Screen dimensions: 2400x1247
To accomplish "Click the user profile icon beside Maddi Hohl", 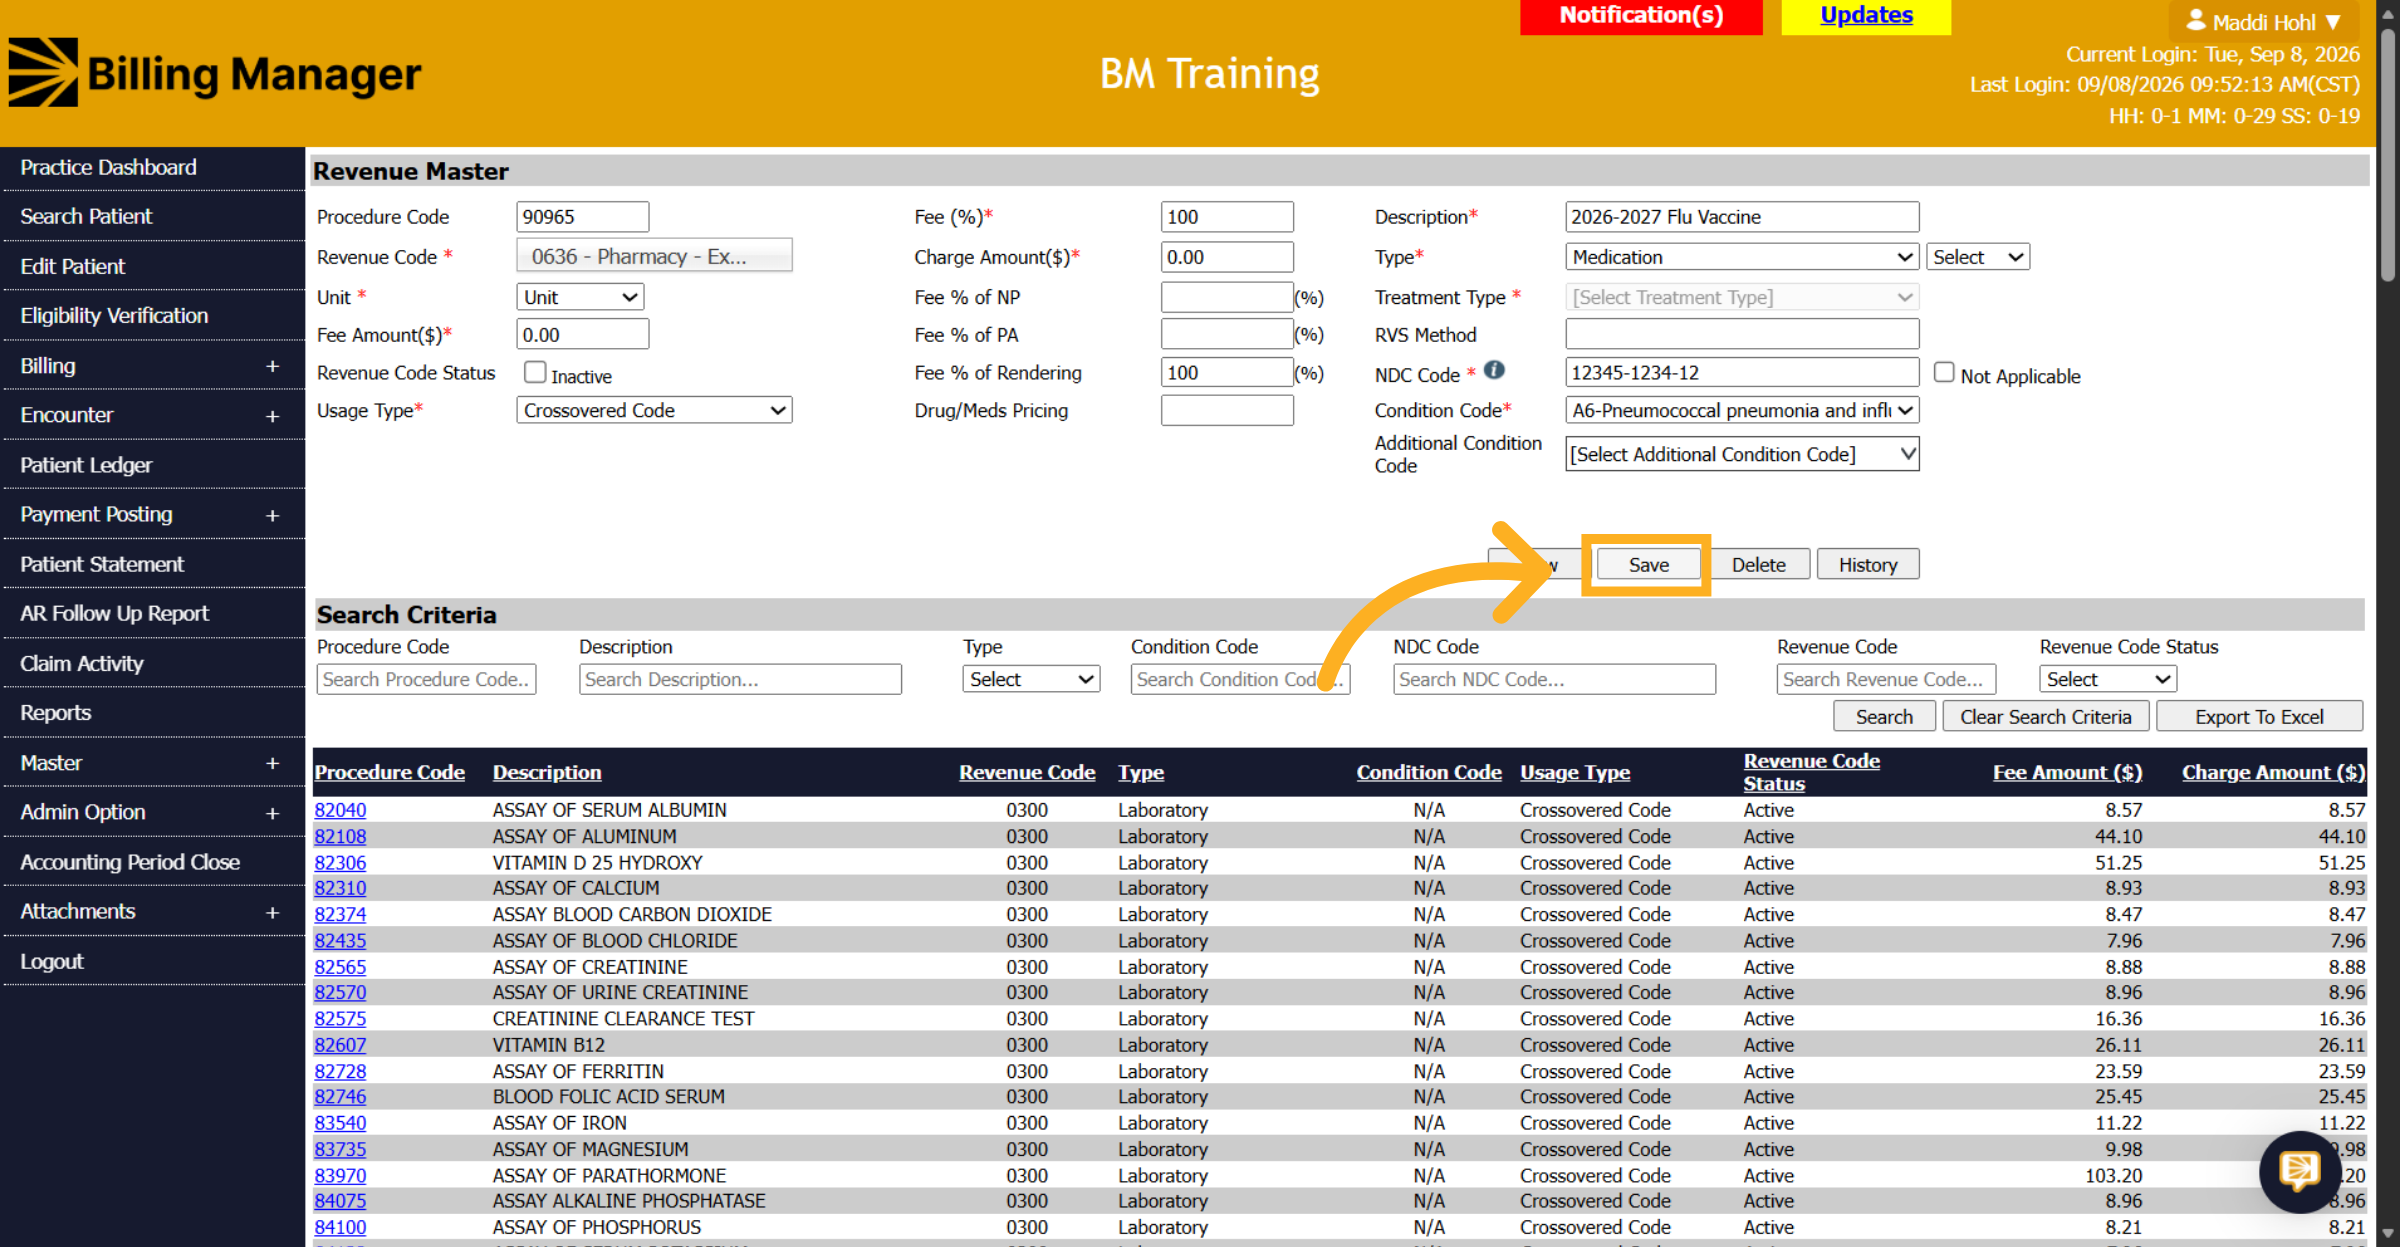I will (2196, 20).
